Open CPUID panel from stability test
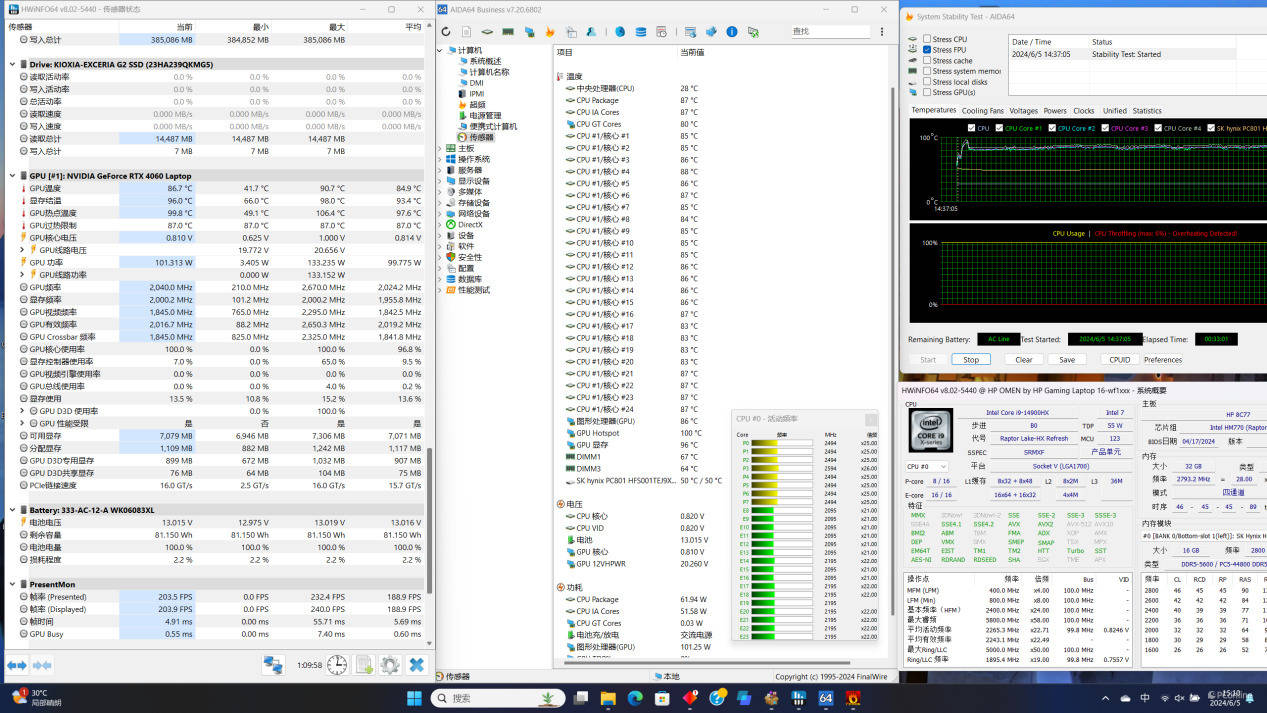The width and height of the screenshot is (1267, 713). click(1119, 360)
